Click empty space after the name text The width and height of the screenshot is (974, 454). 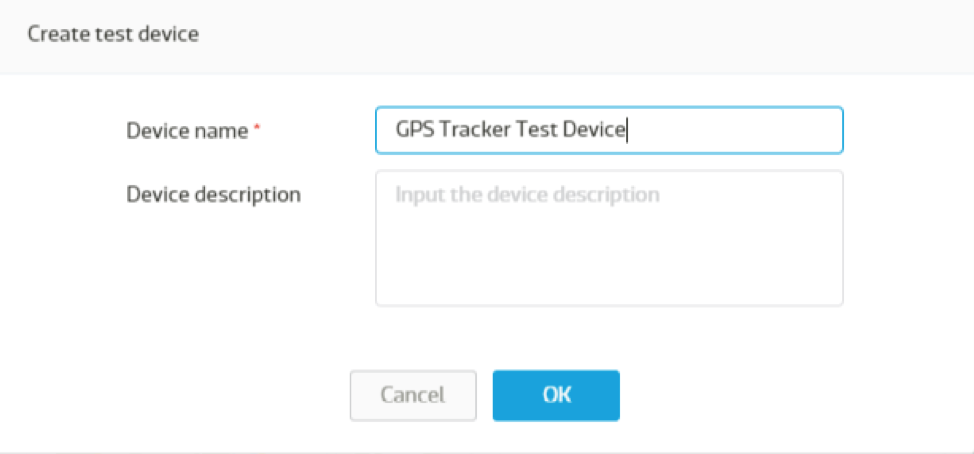(x=733, y=130)
